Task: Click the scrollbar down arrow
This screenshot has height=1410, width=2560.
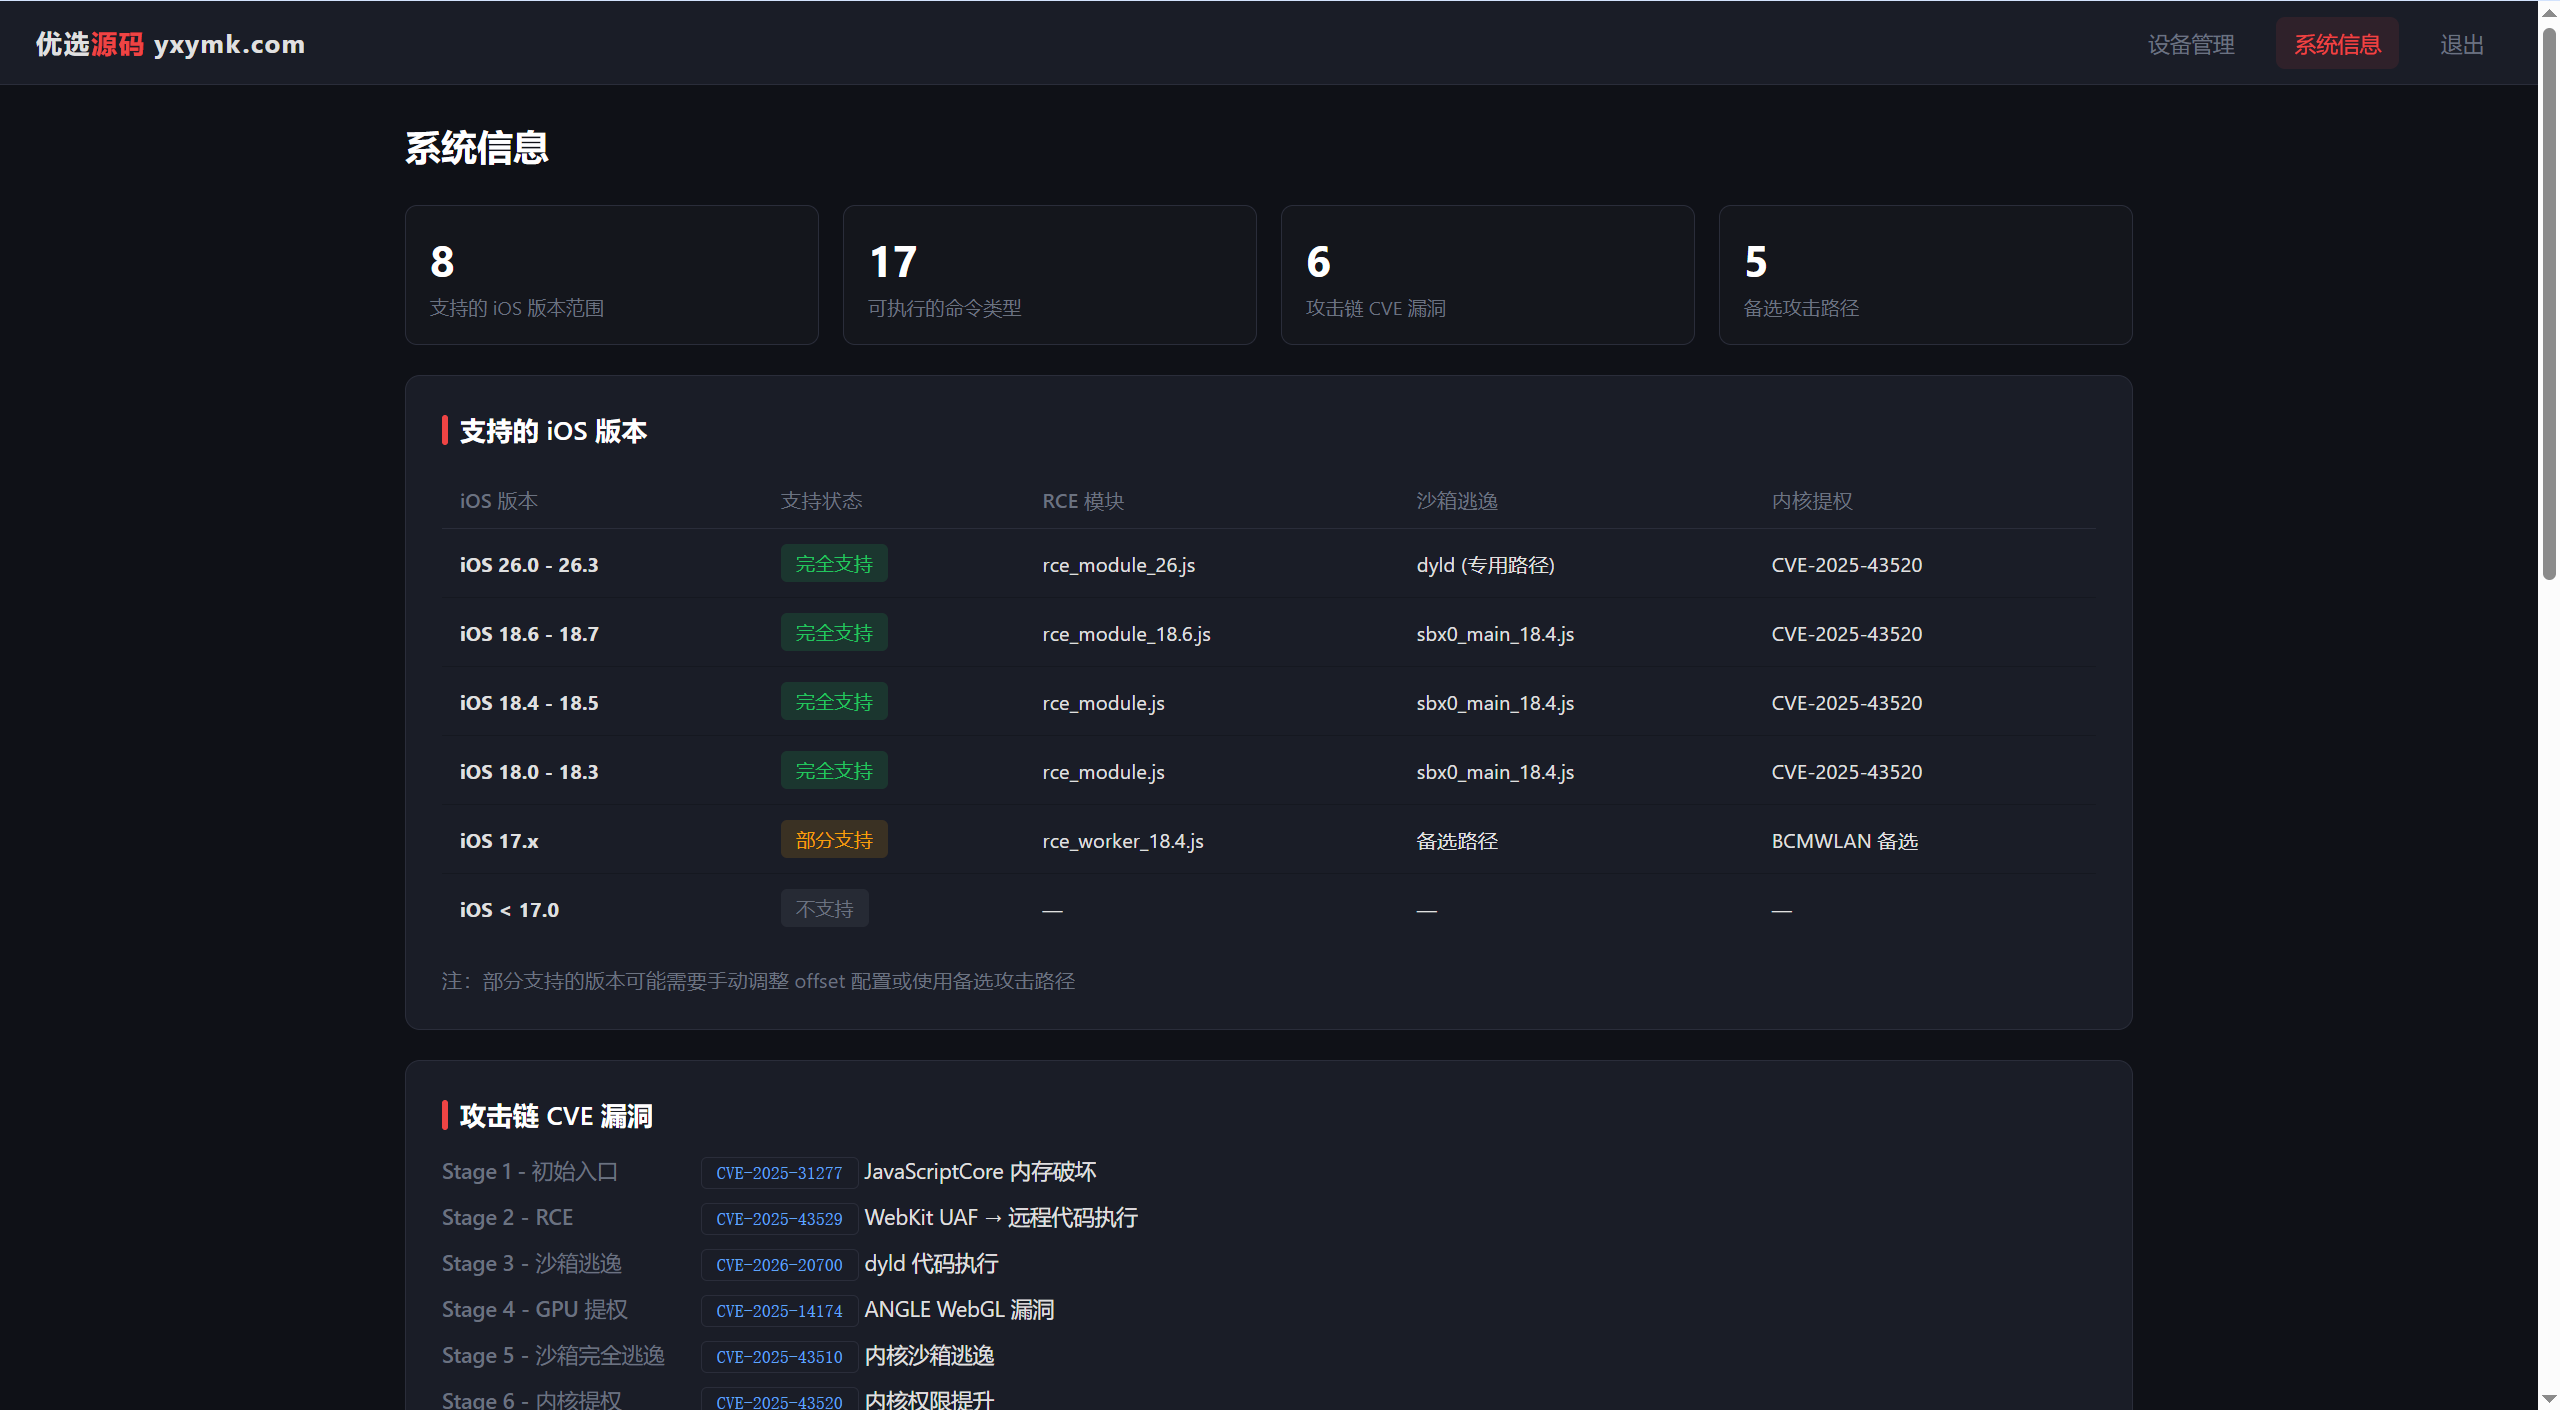Action: click(x=2549, y=1398)
